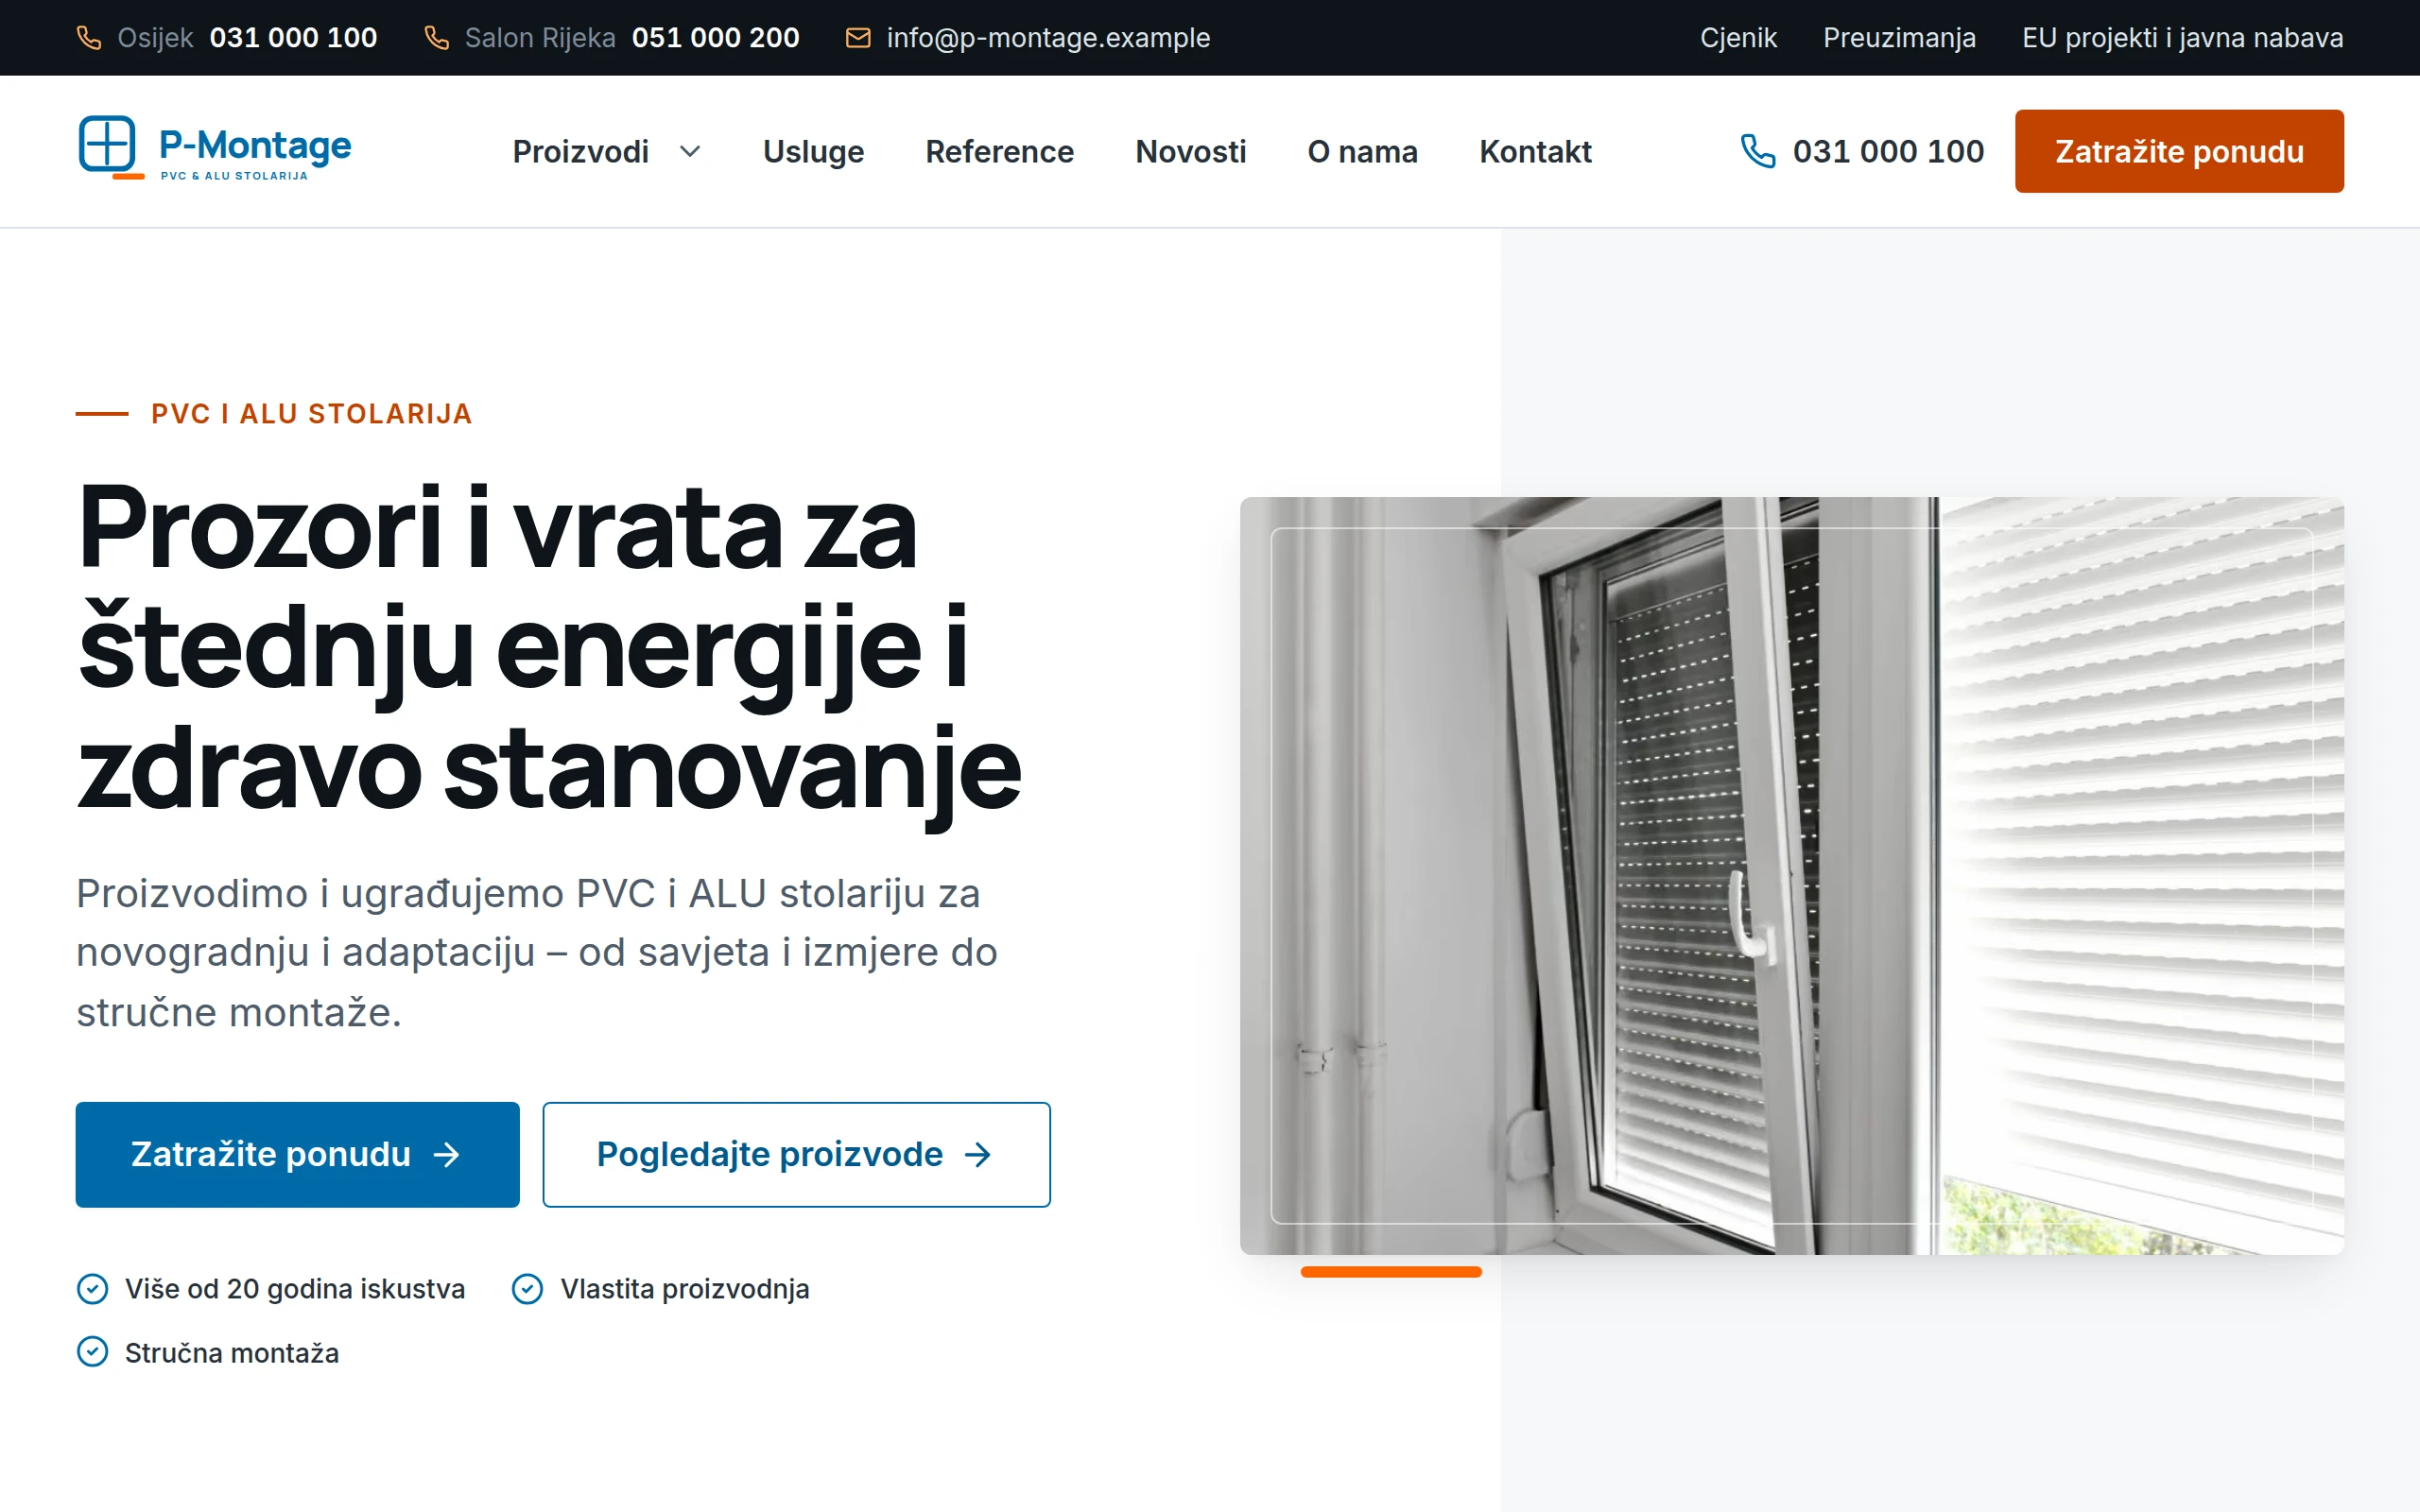Click arrow icon in Pogledajte proizvode button
This screenshot has height=1512, width=2420.
pyautogui.click(x=978, y=1155)
